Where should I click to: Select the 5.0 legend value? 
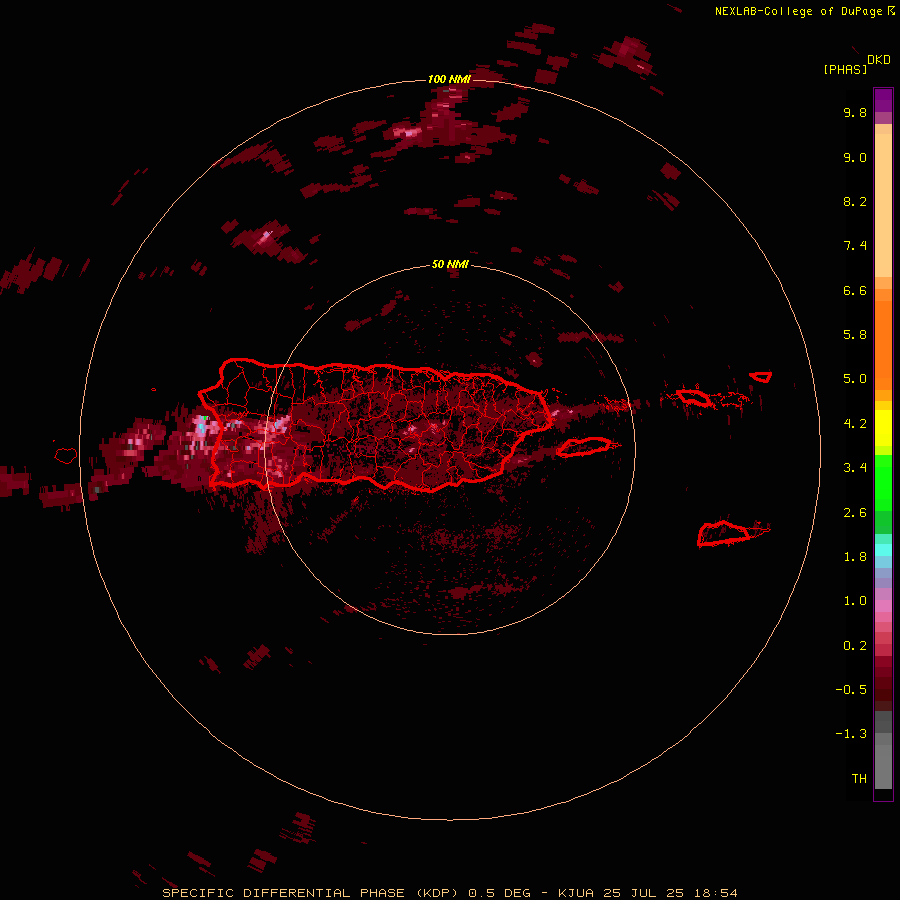[855, 379]
